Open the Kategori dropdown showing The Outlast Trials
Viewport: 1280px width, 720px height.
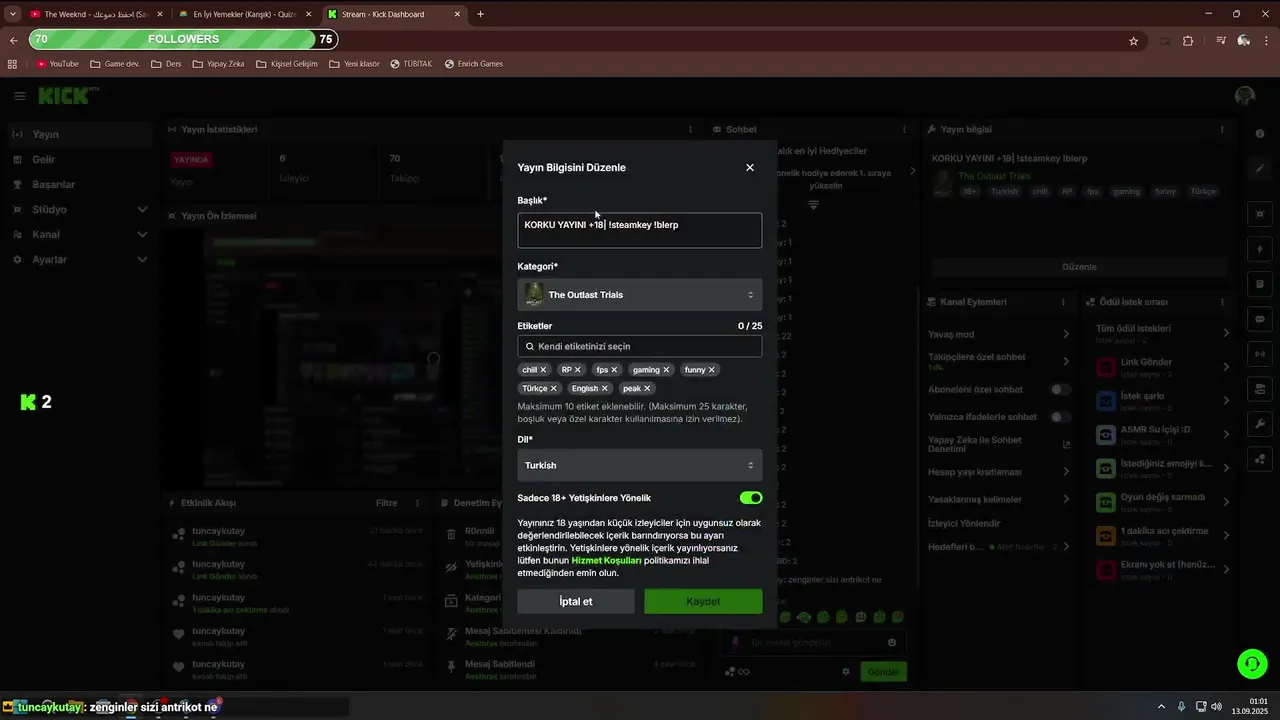click(x=640, y=295)
